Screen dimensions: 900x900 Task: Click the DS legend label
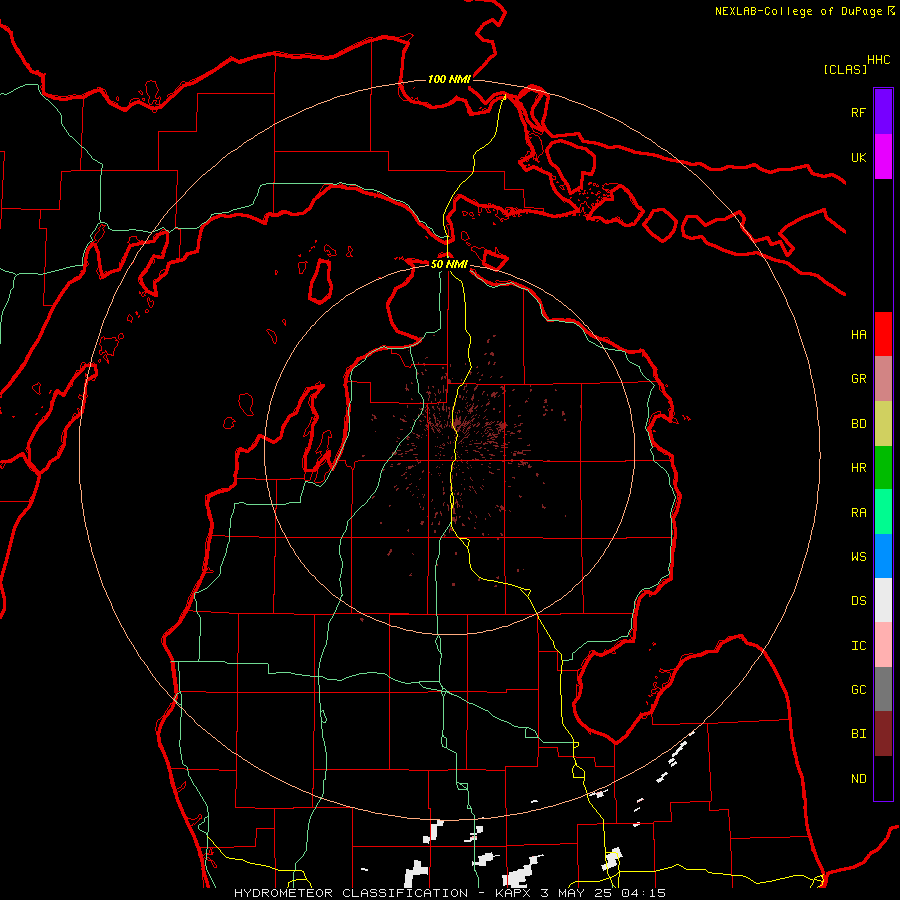click(858, 601)
